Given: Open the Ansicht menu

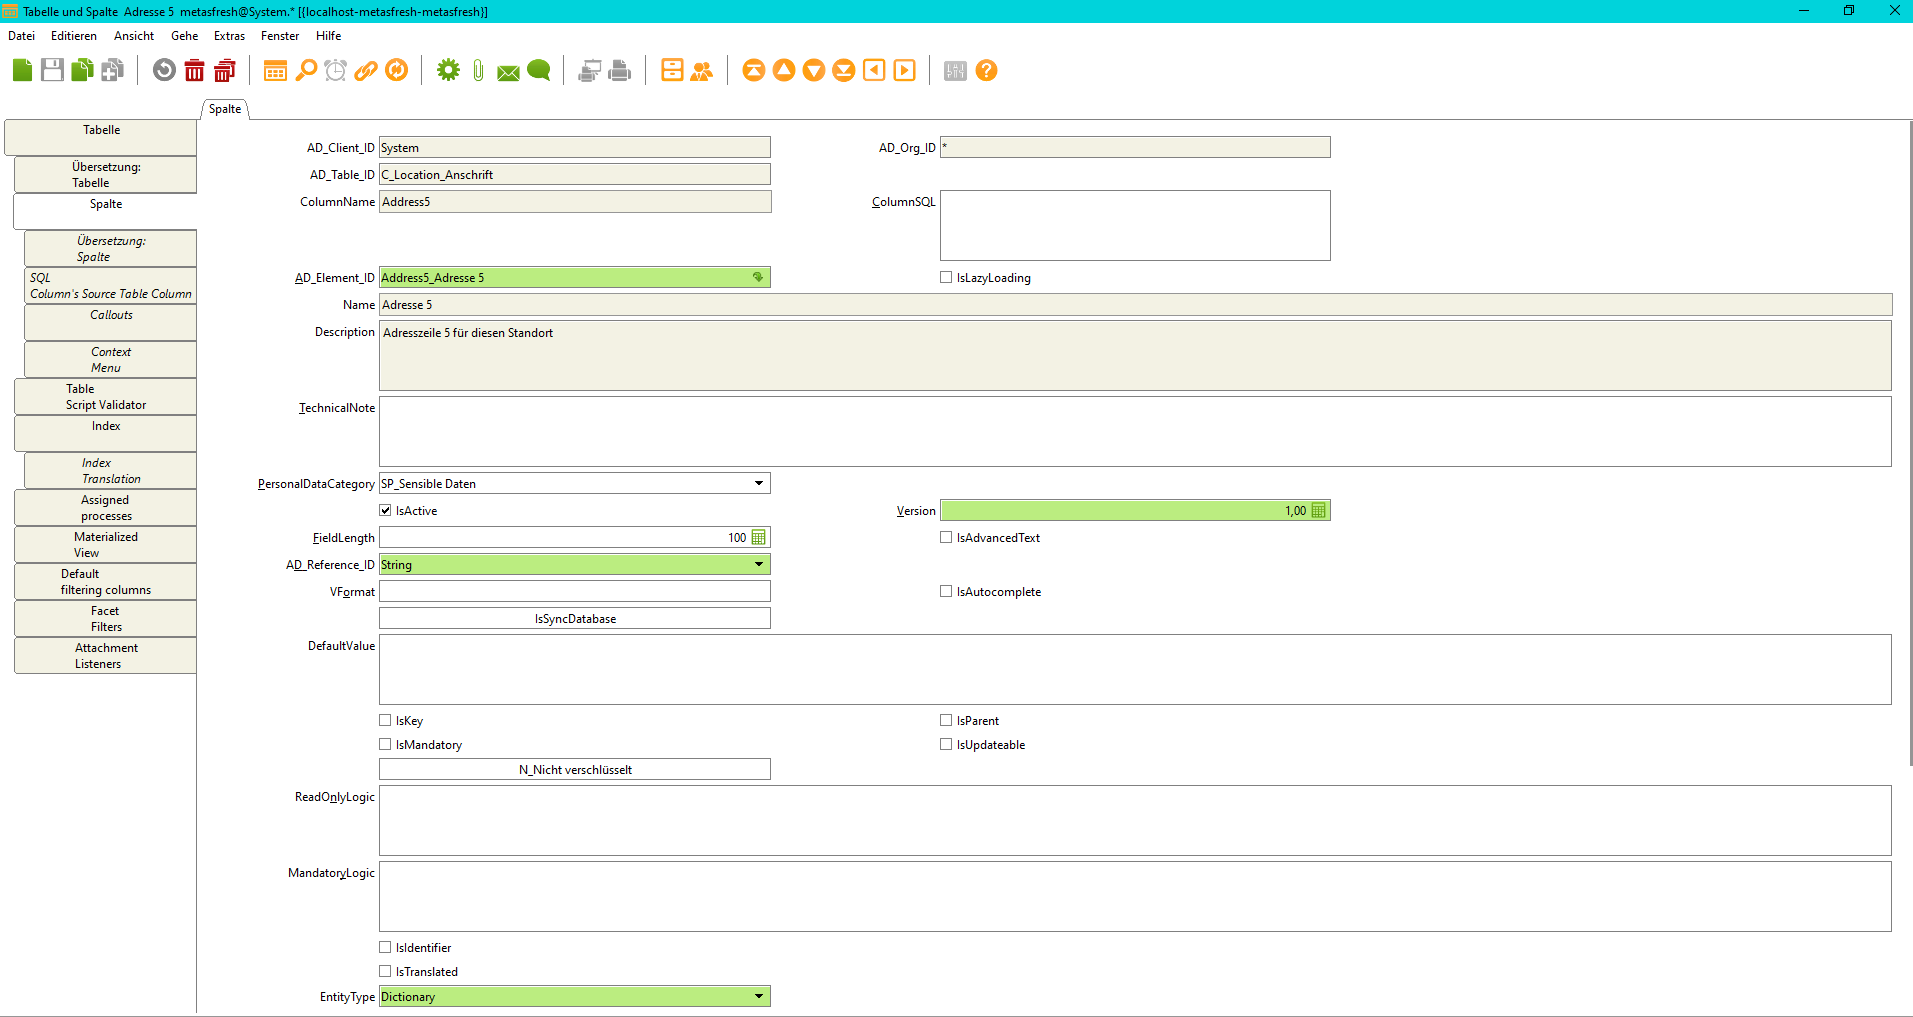Looking at the screenshot, I should coord(134,36).
